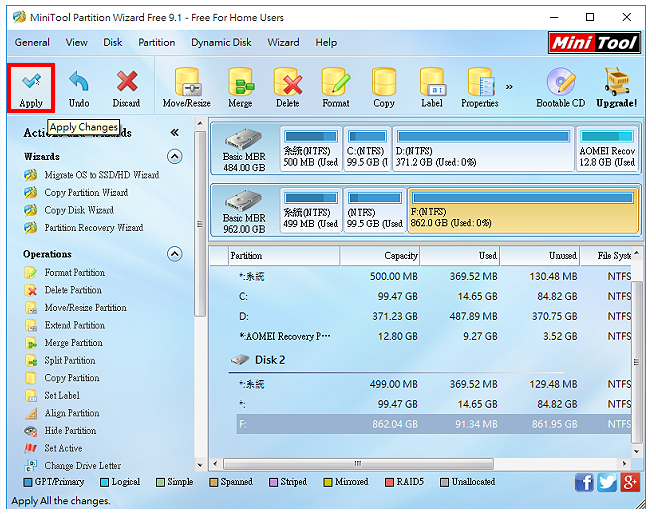The image size is (656, 514).
Task: Select Split Partition operation
Action: point(60,361)
